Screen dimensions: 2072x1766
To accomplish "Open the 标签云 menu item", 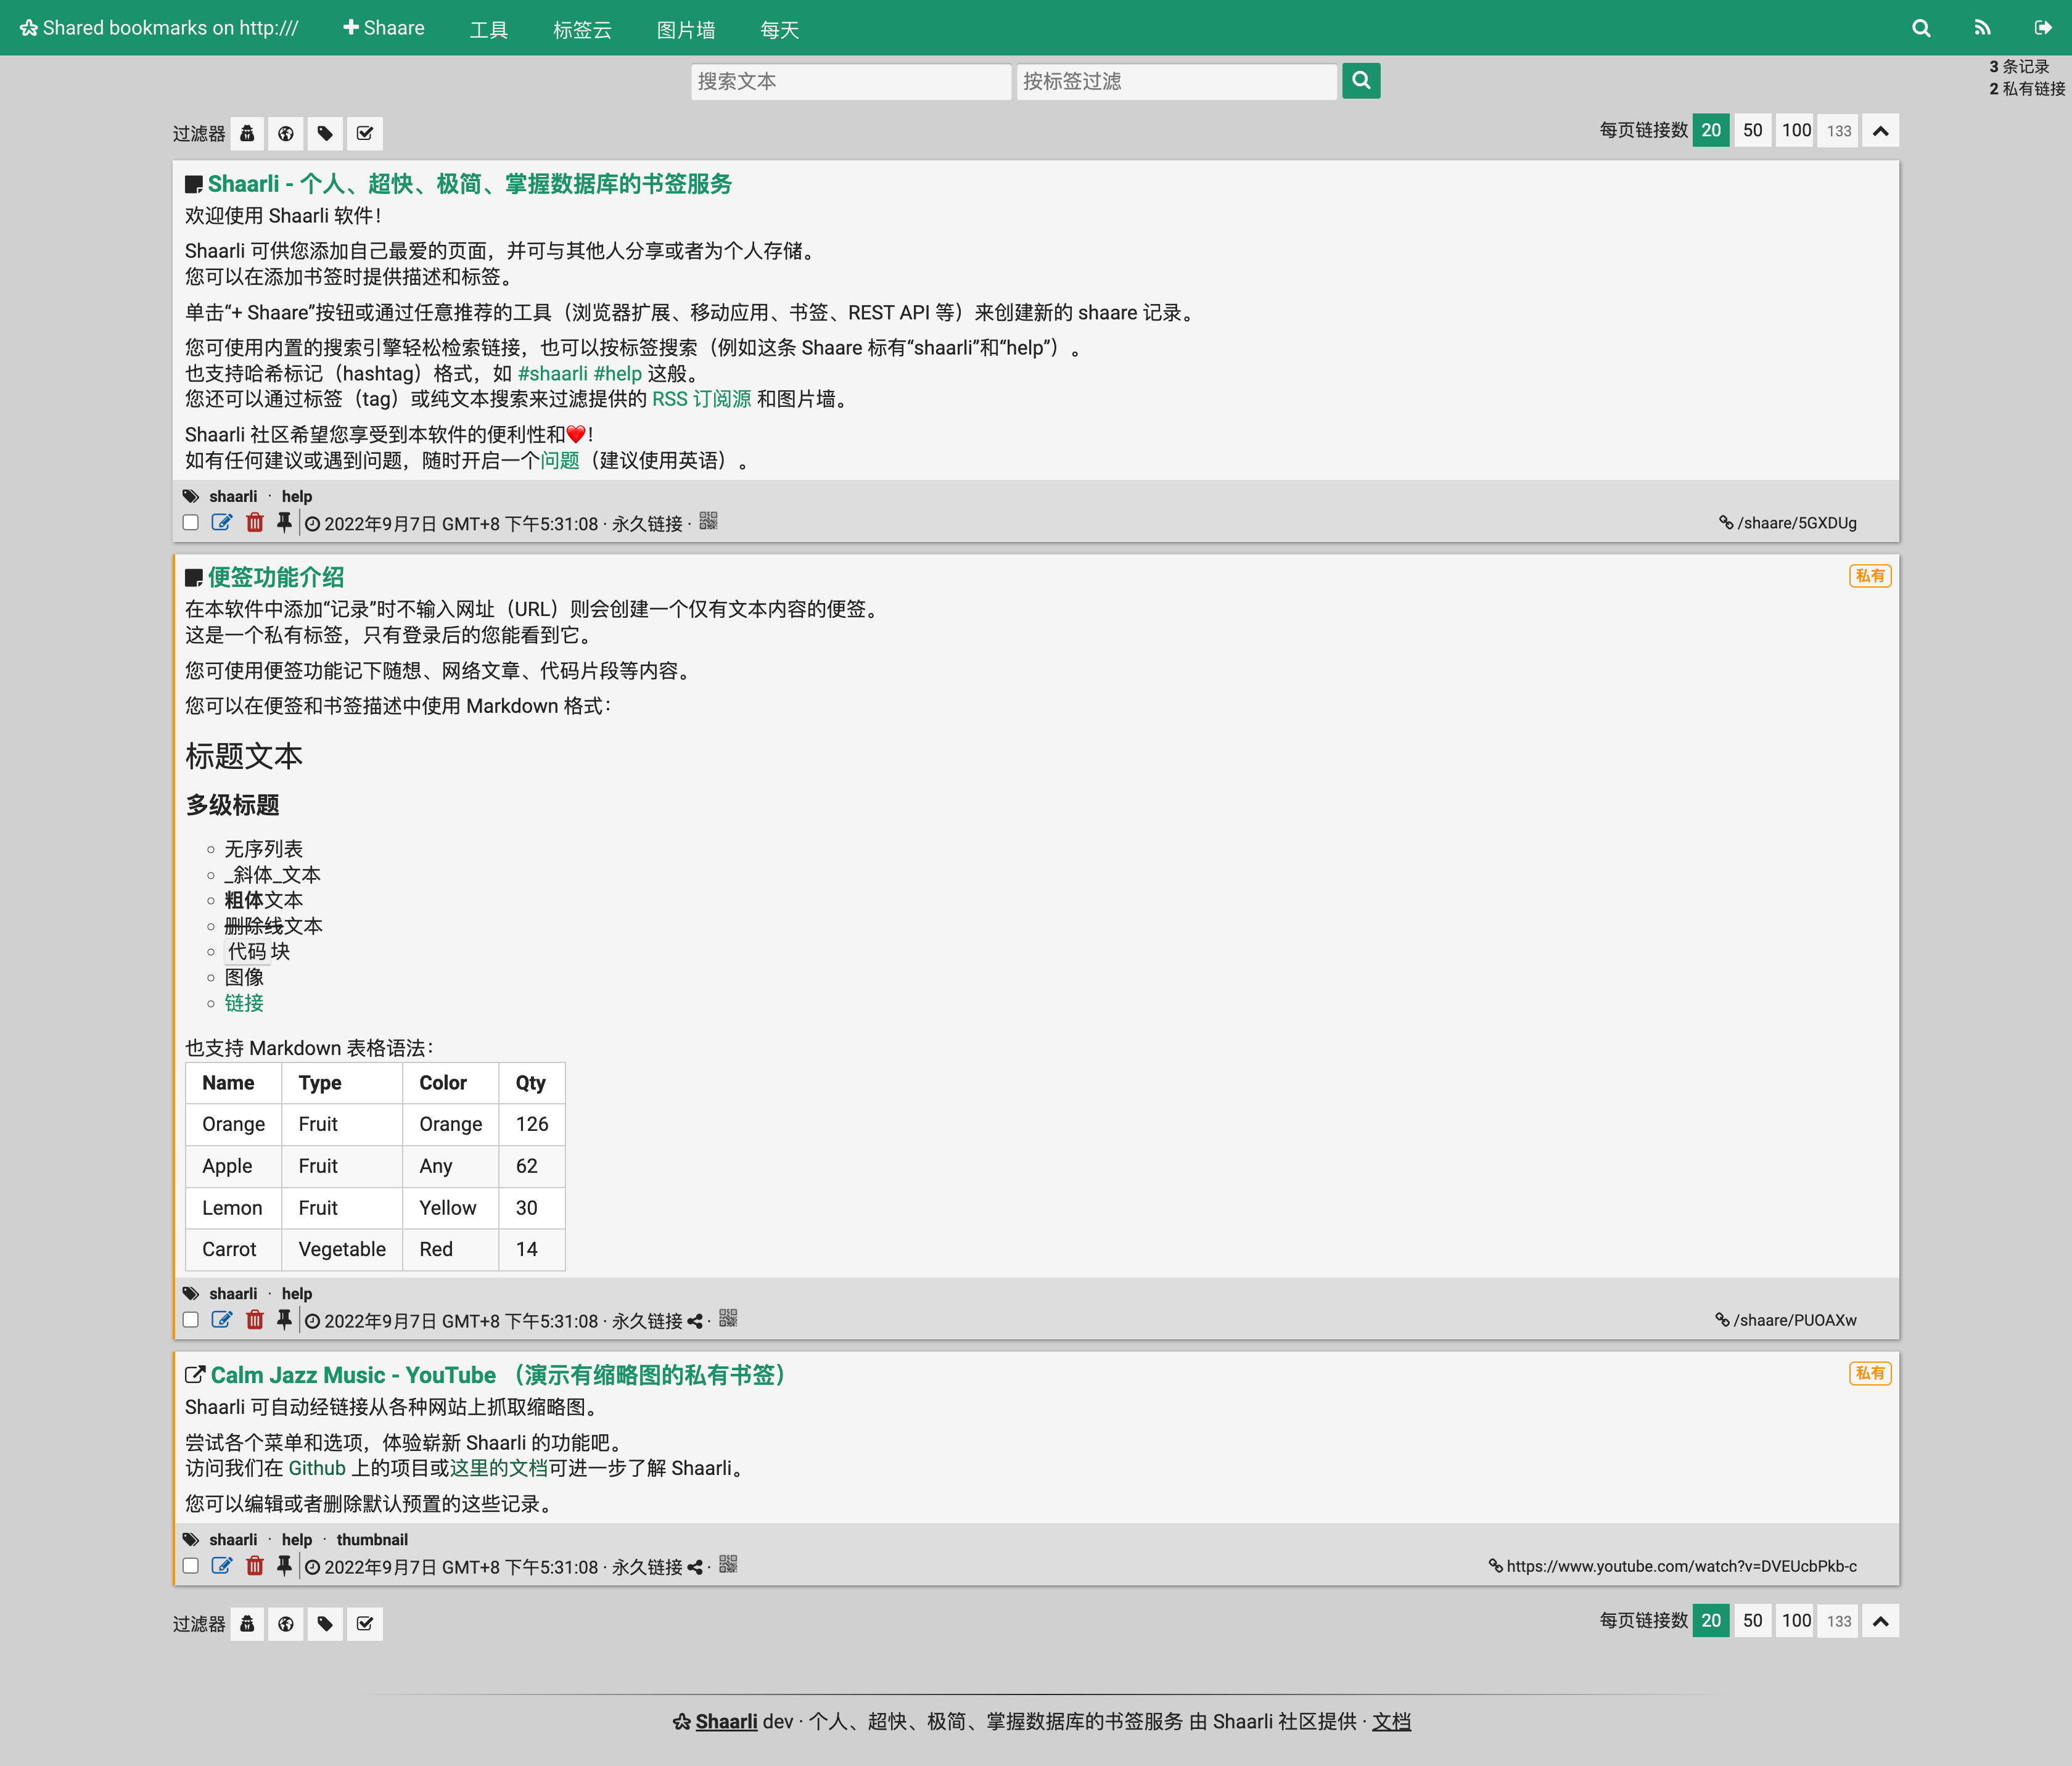I will pyautogui.click(x=582, y=29).
